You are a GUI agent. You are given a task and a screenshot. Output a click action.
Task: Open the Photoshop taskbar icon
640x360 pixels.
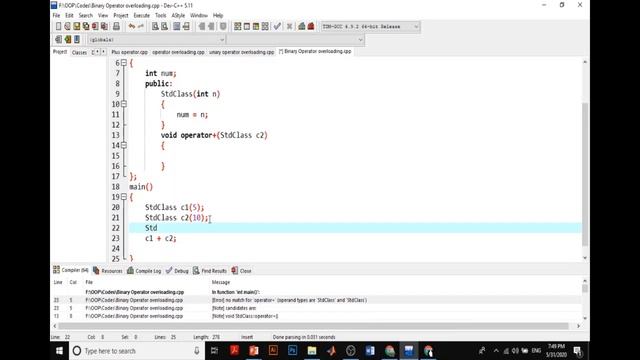pos(293,351)
